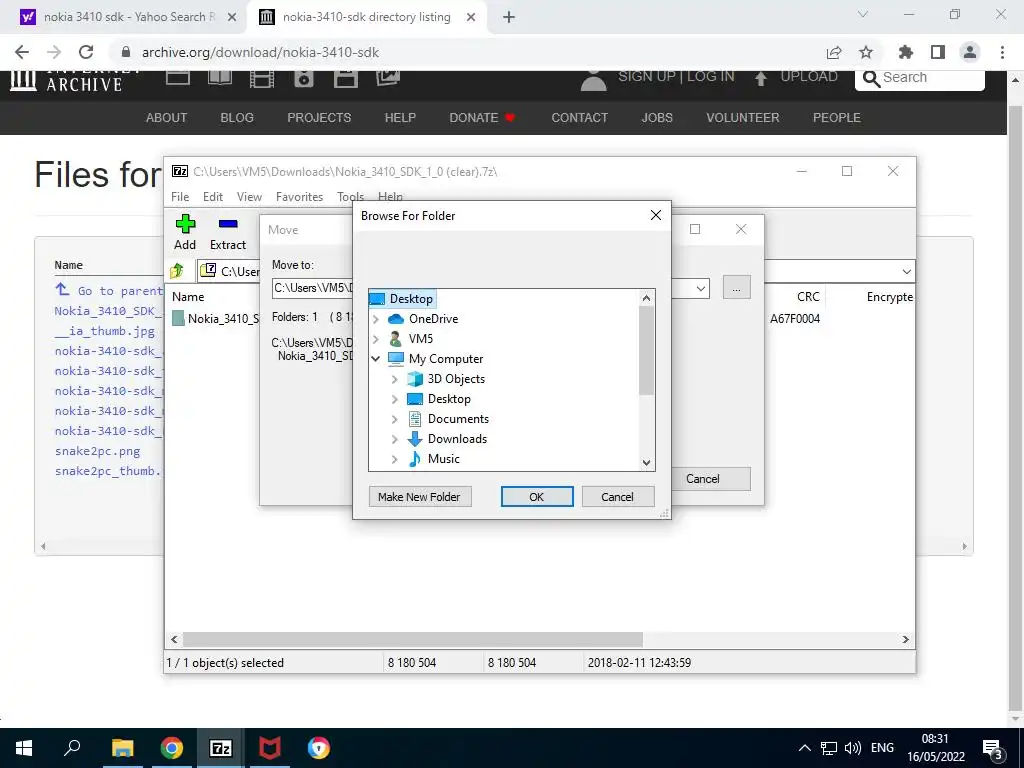This screenshot has height=768, width=1024.
Task: Open Chrome extensions puzzle icon
Action: click(906, 52)
